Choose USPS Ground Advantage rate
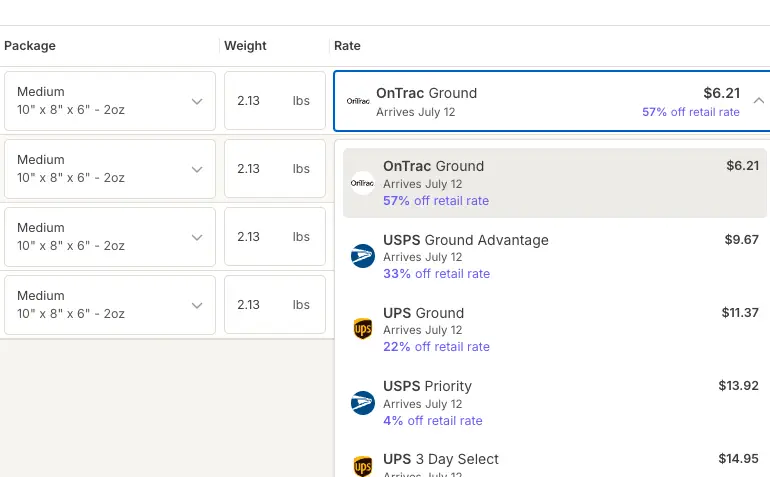 click(x=554, y=256)
